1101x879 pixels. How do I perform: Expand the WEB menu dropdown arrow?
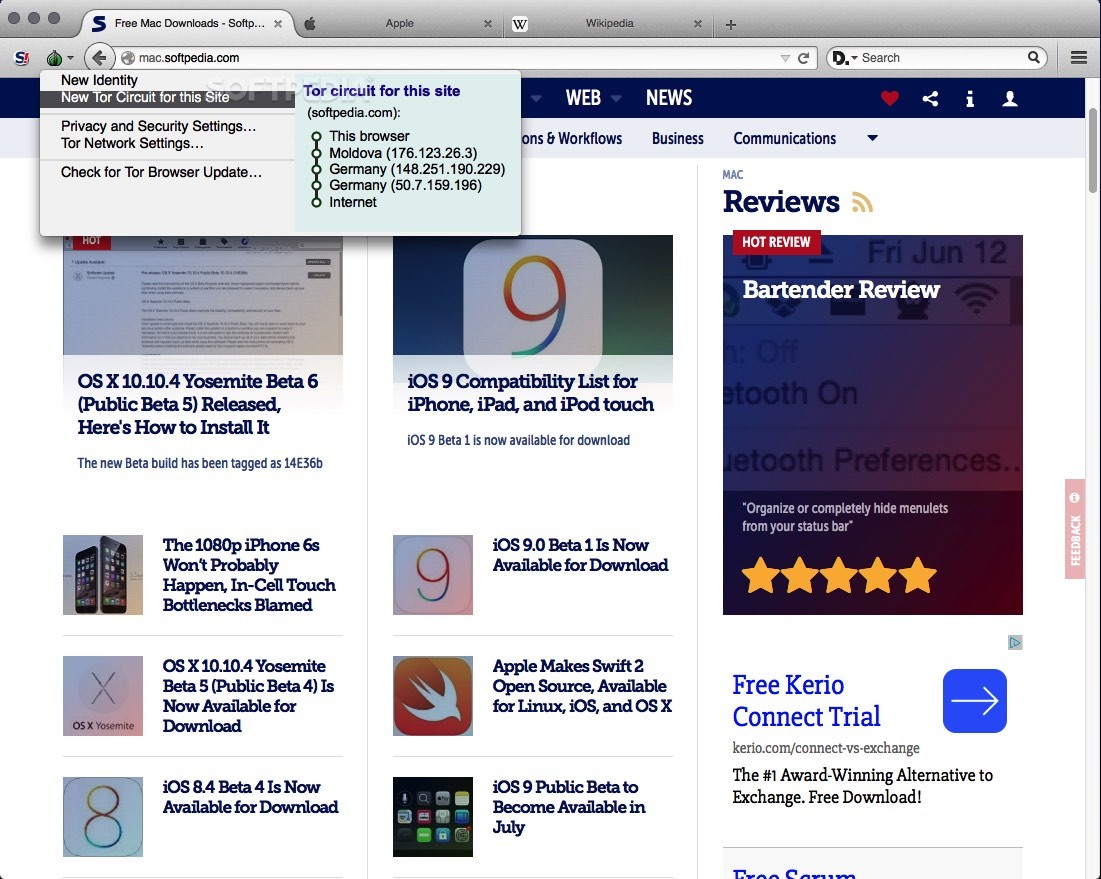(616, 98)
